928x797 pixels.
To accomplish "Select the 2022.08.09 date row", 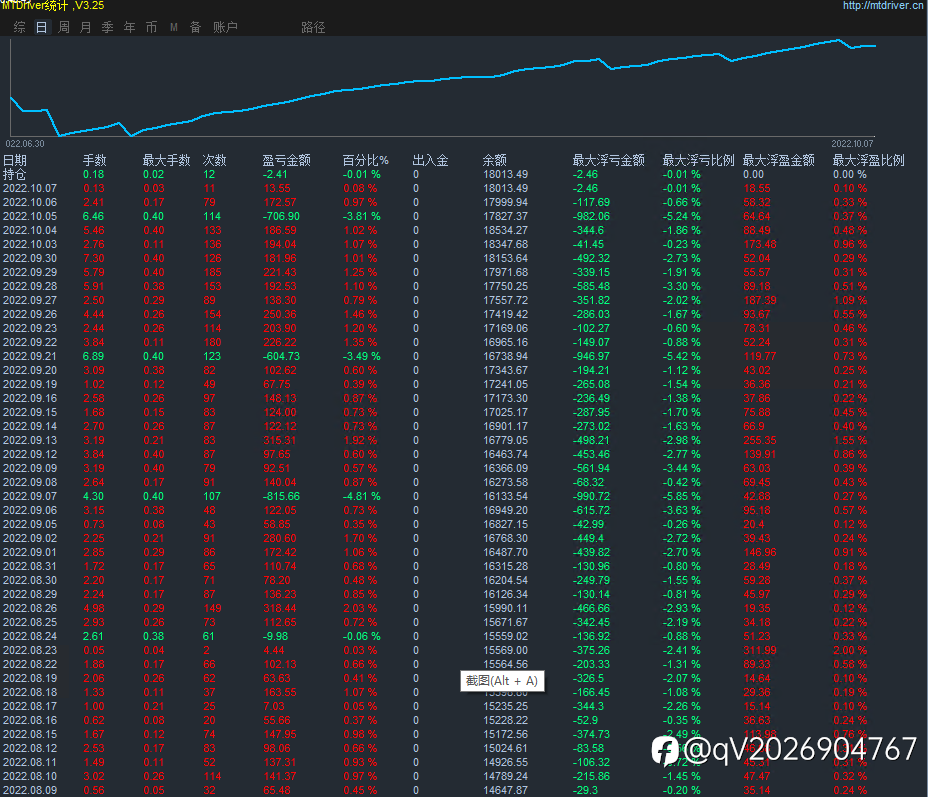I will point(30,790).
